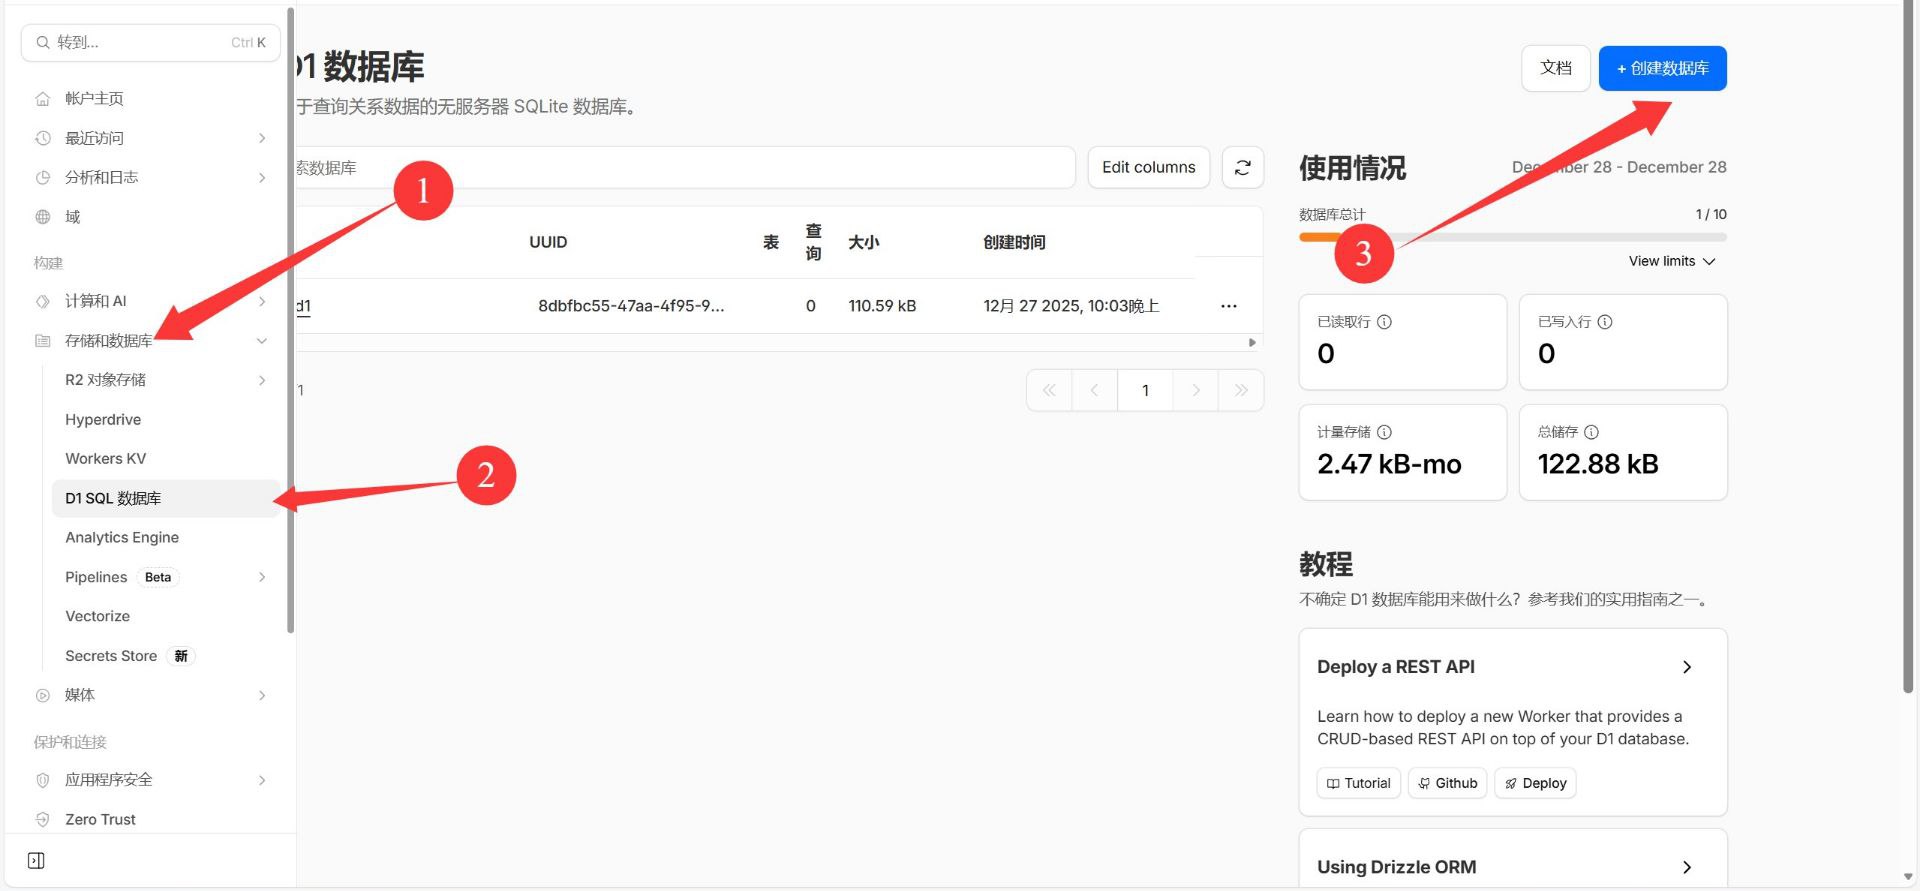The image size is (1920, 891).
Task: Open Analytics Engine in sidebar
Action: click(x=122, y=538)
